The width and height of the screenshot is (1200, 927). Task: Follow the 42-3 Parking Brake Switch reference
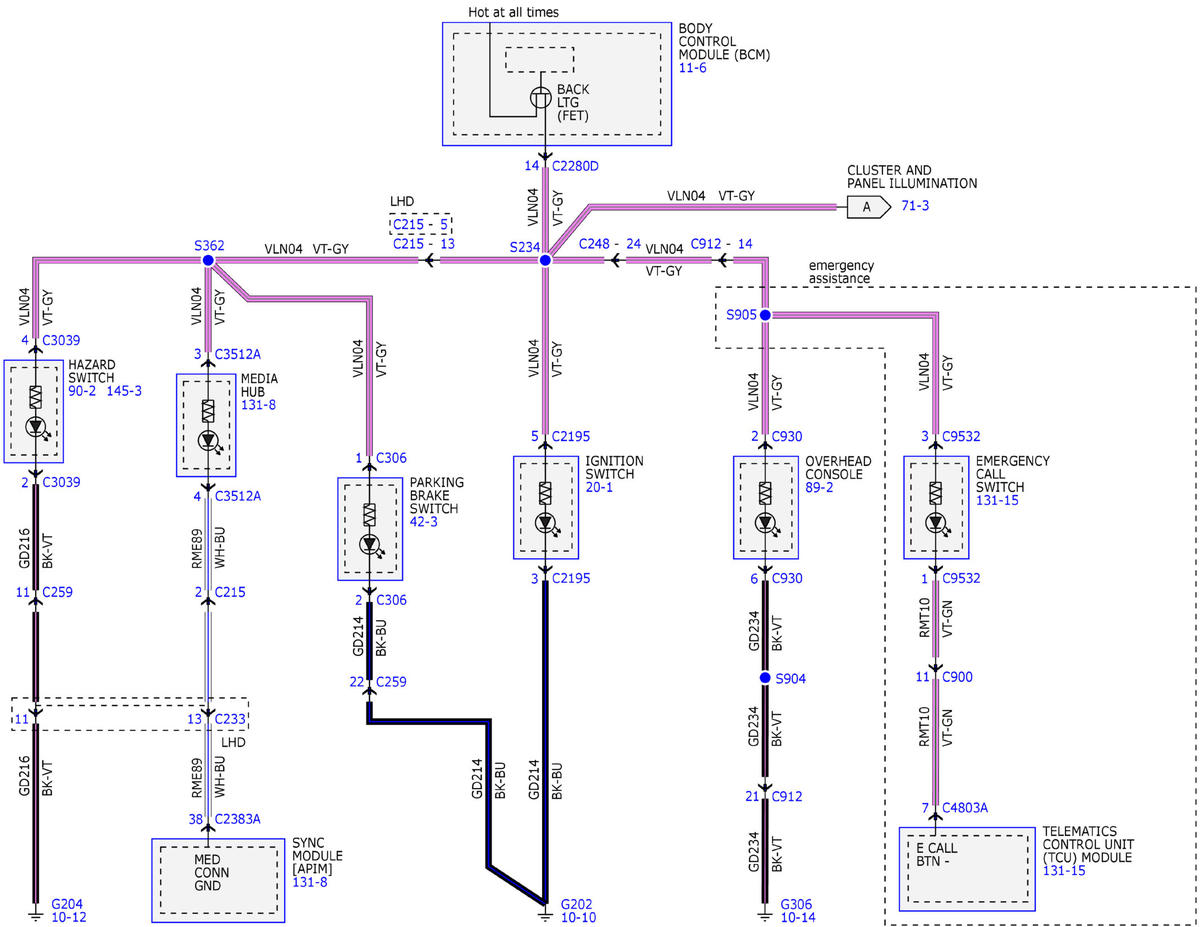pyautogui.click(x=423, y=522)
